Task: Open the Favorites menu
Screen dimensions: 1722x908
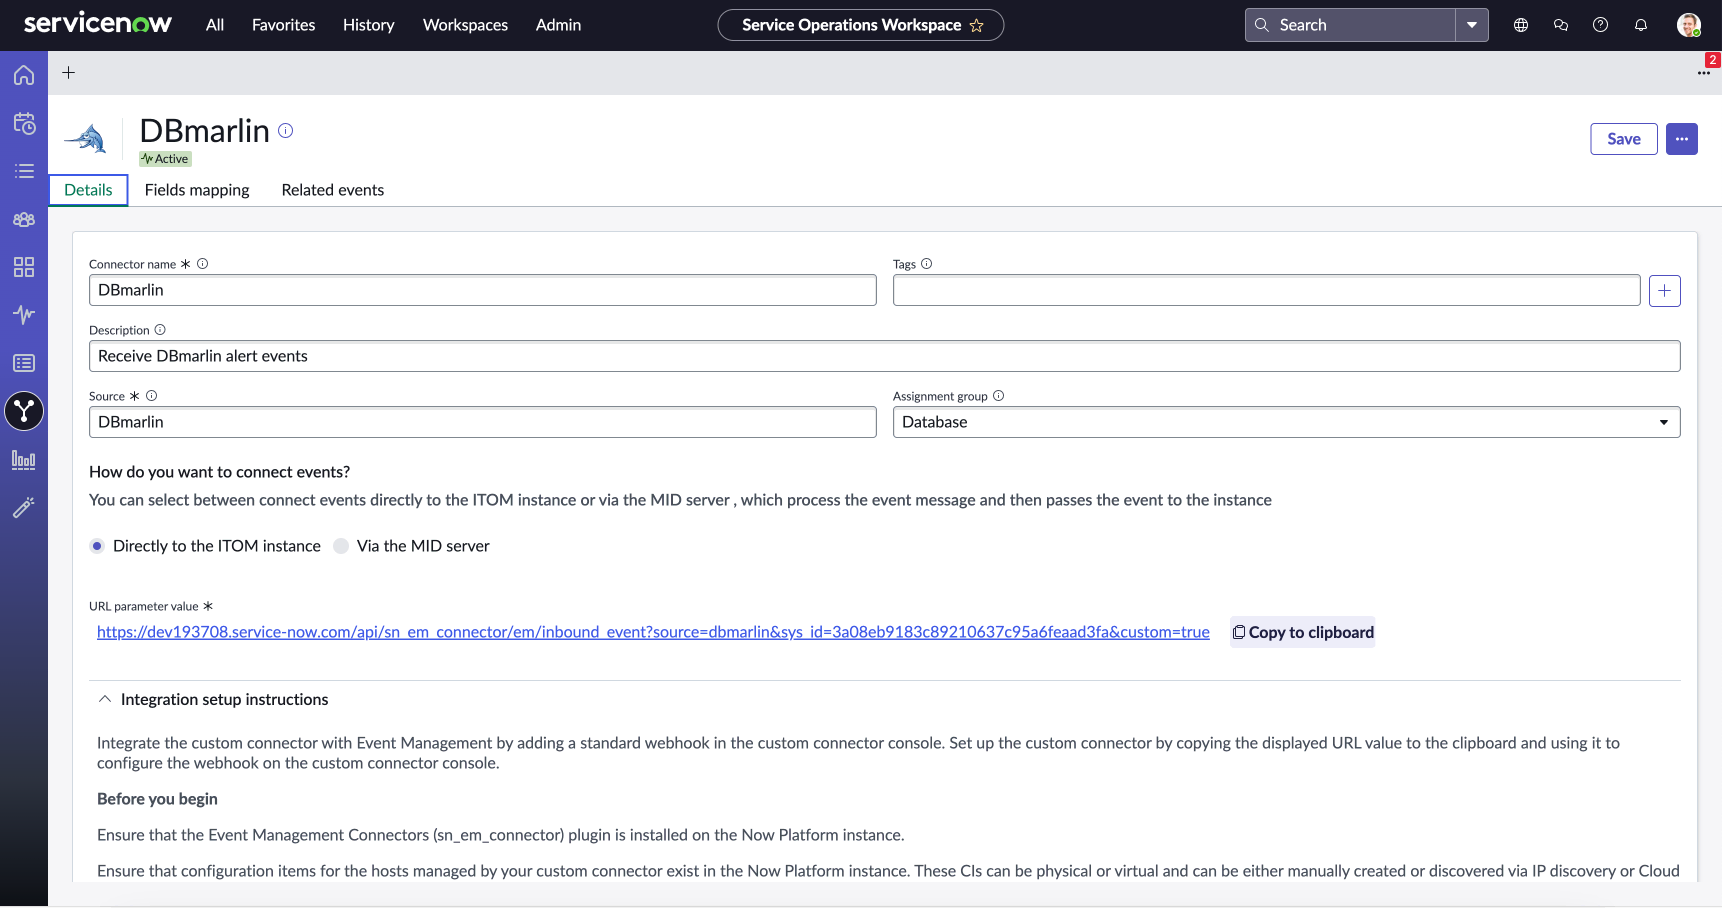Action: point(283,25)
